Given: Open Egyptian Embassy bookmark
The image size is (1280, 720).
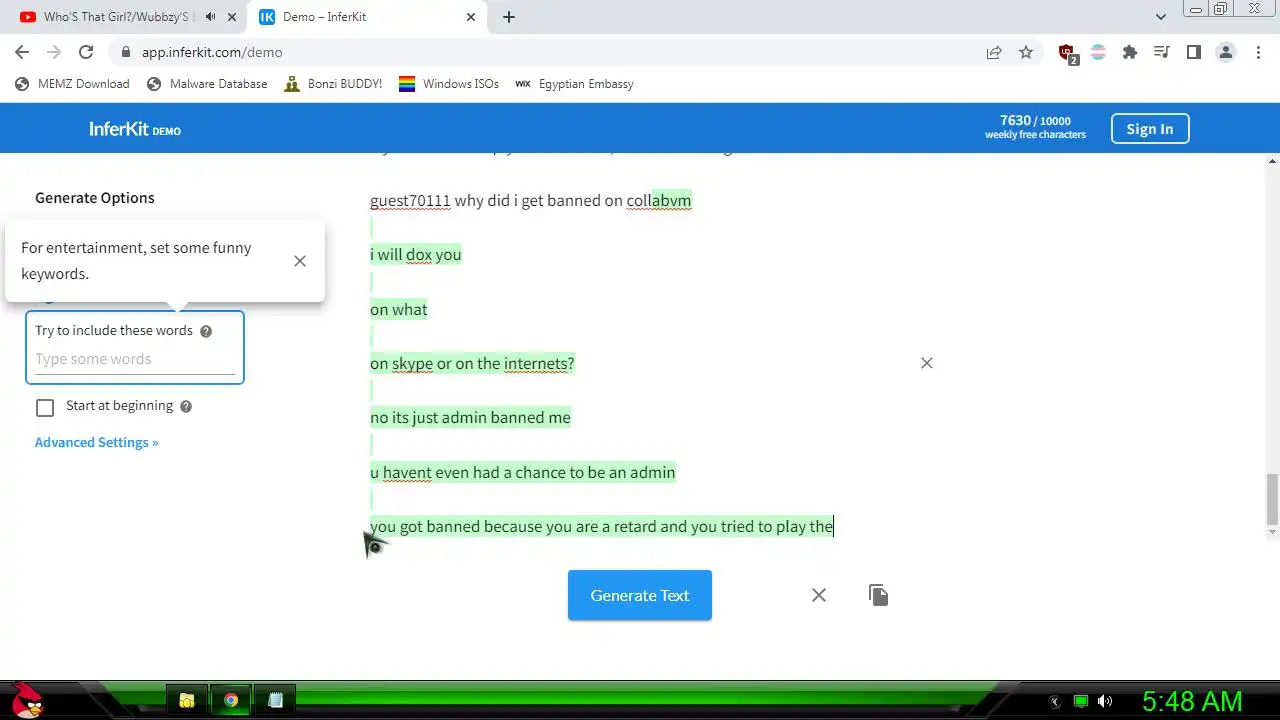Looking at the screenshot, I should pyautogui.click(x=575, y=84).
